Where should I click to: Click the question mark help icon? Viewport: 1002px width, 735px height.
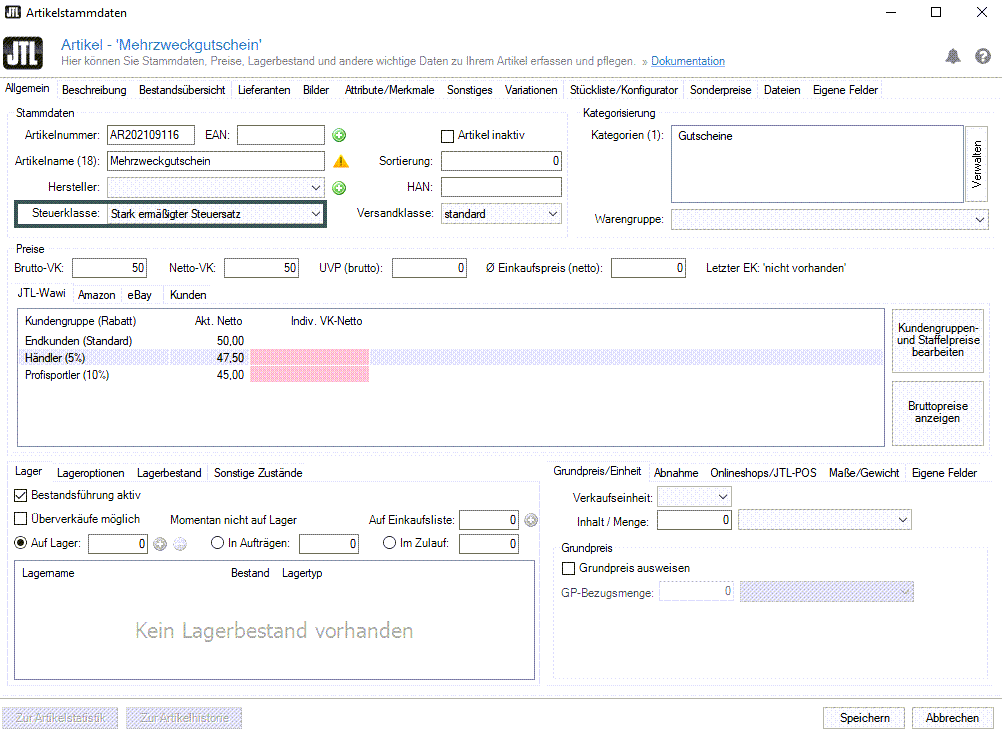983,56
